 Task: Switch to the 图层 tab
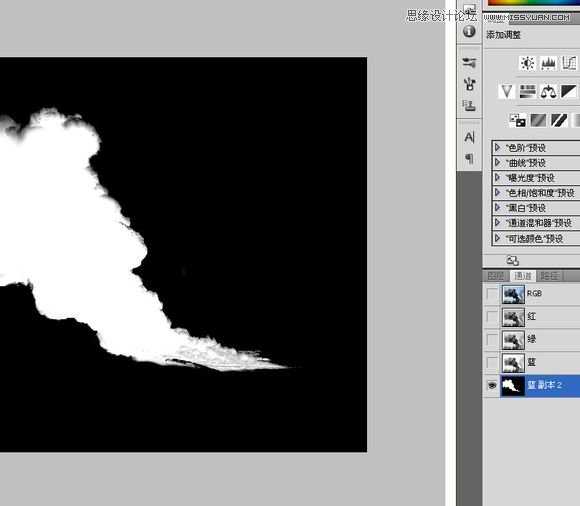(x=496, y=276)
